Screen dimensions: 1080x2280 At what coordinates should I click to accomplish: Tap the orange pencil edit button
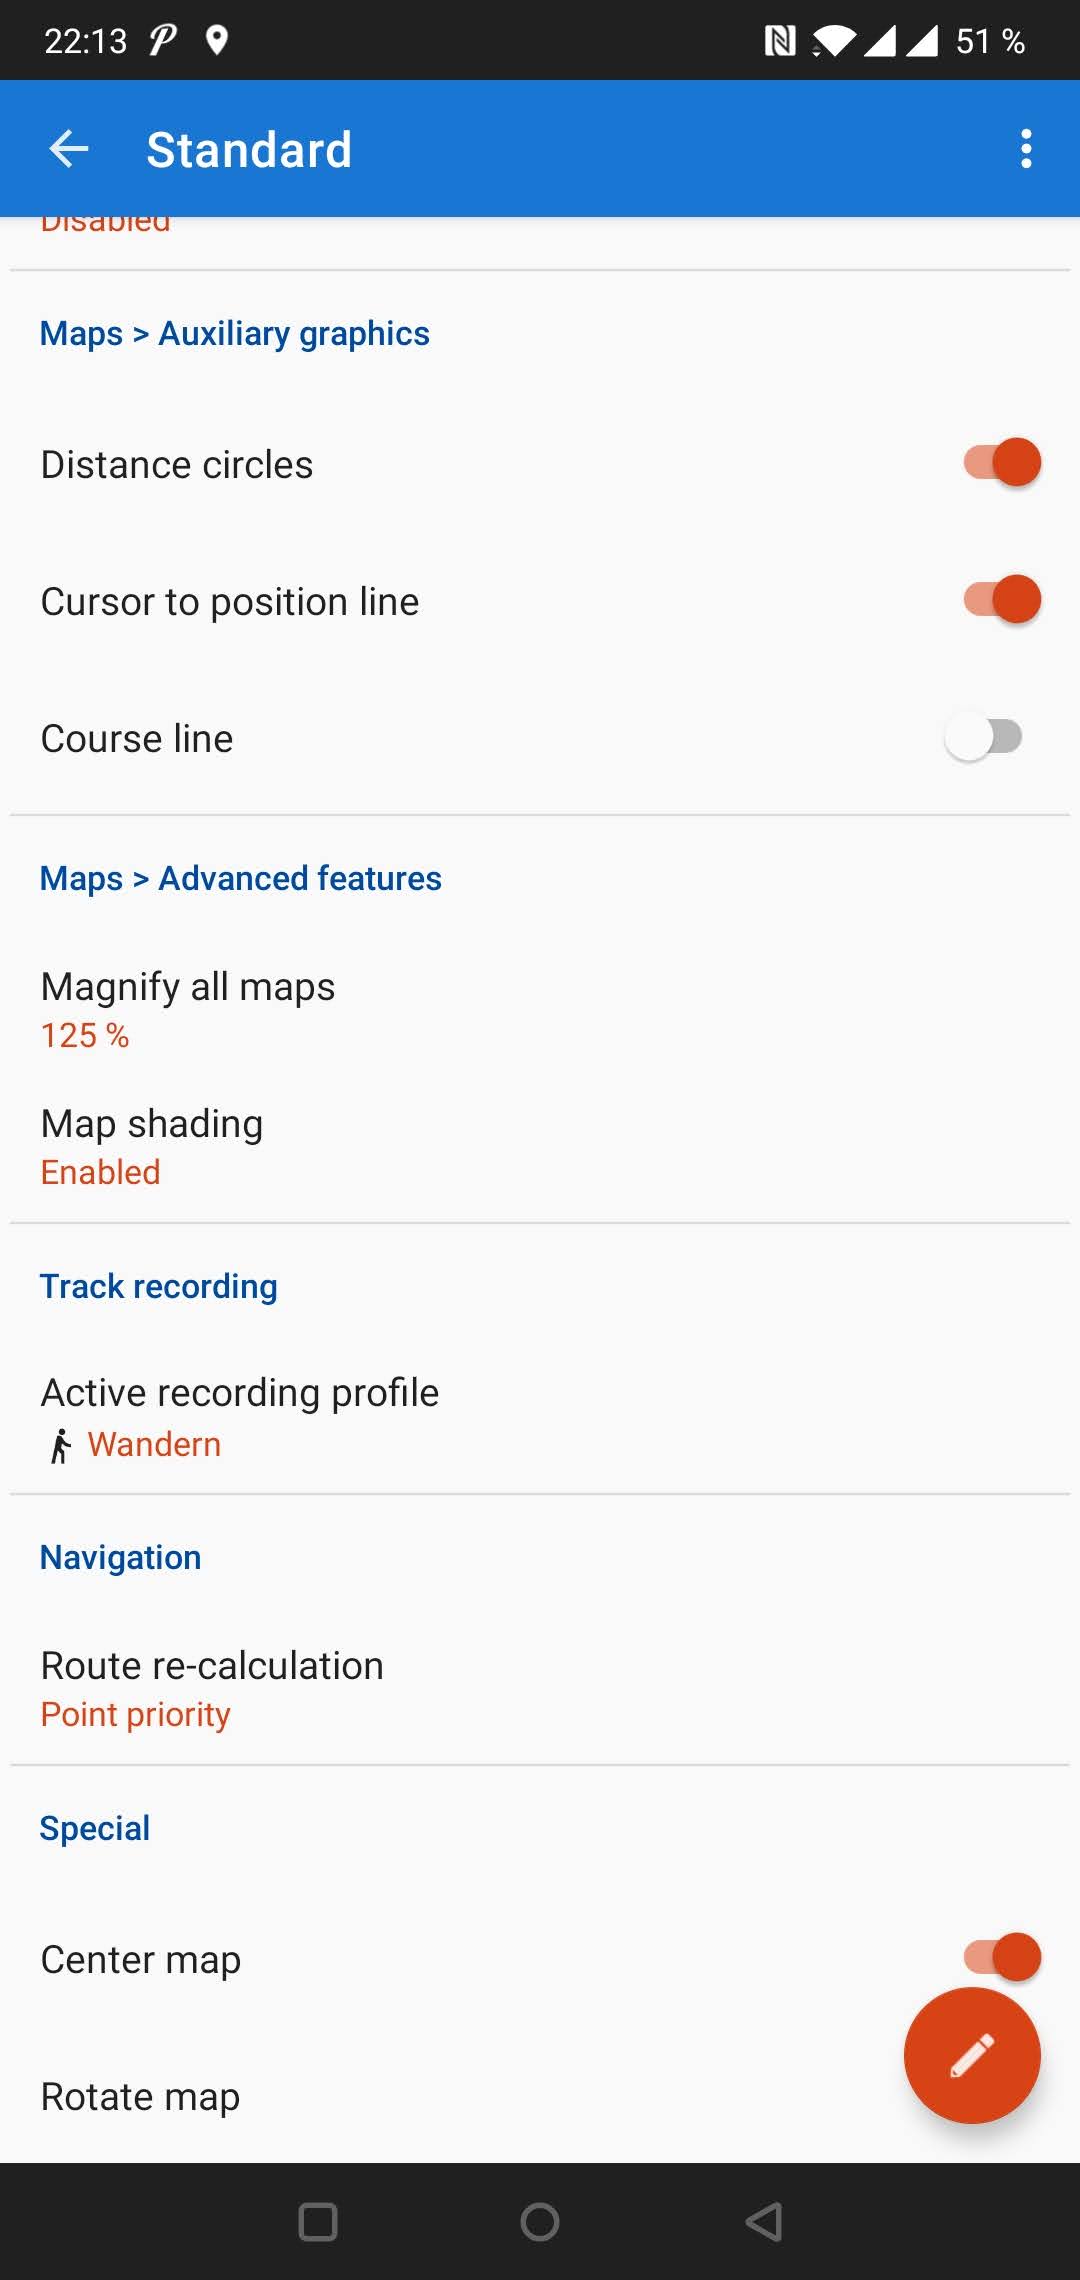971,2055
